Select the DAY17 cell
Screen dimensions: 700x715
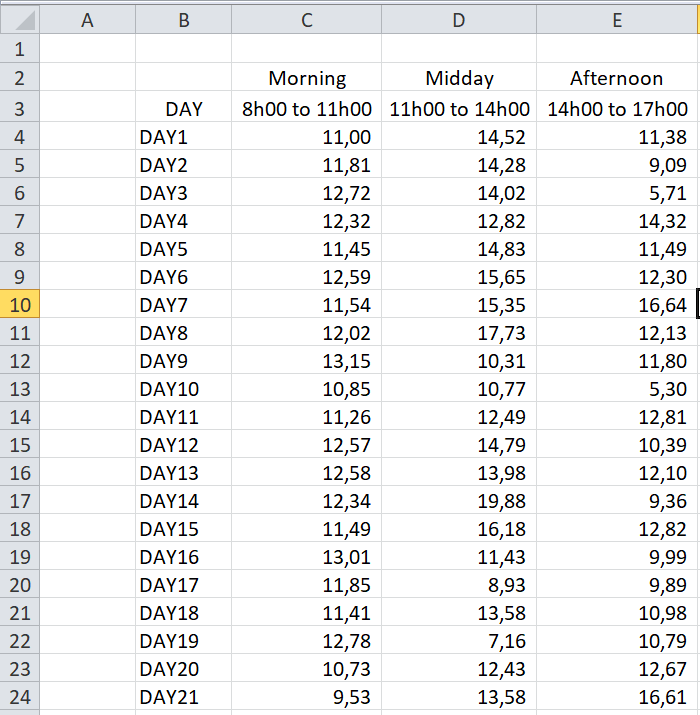pyautogui.click(x=183, y=585)
